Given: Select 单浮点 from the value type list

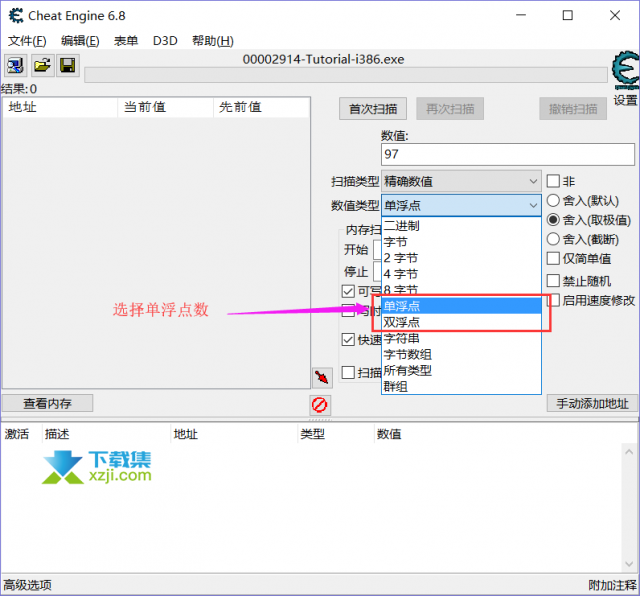Looking at the screenshot, I should coord(461,306).
